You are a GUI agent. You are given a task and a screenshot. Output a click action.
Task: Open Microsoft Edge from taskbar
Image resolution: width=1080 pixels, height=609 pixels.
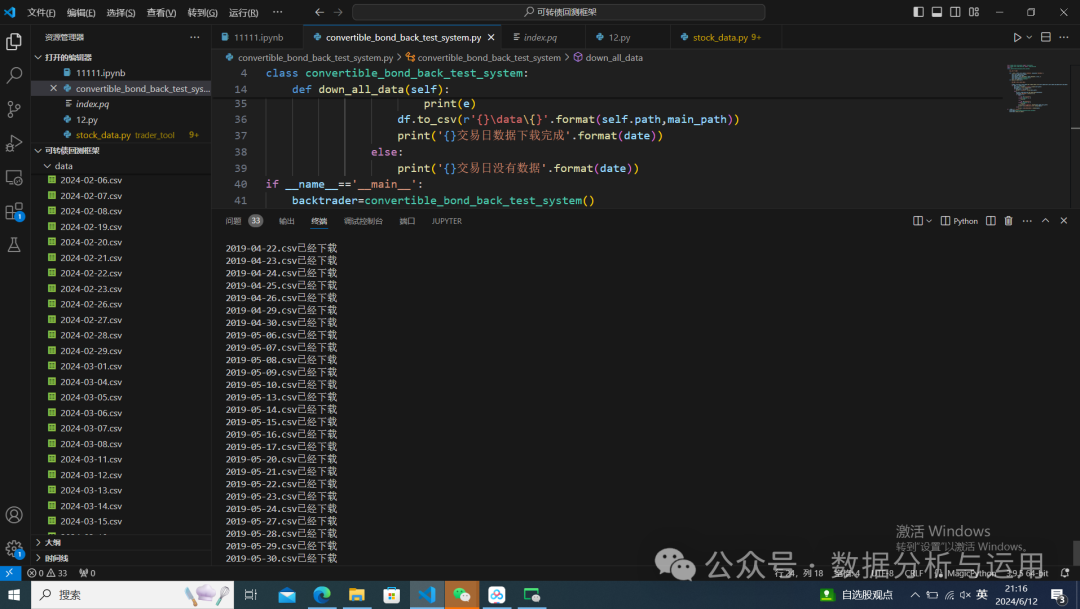point(322,595)
